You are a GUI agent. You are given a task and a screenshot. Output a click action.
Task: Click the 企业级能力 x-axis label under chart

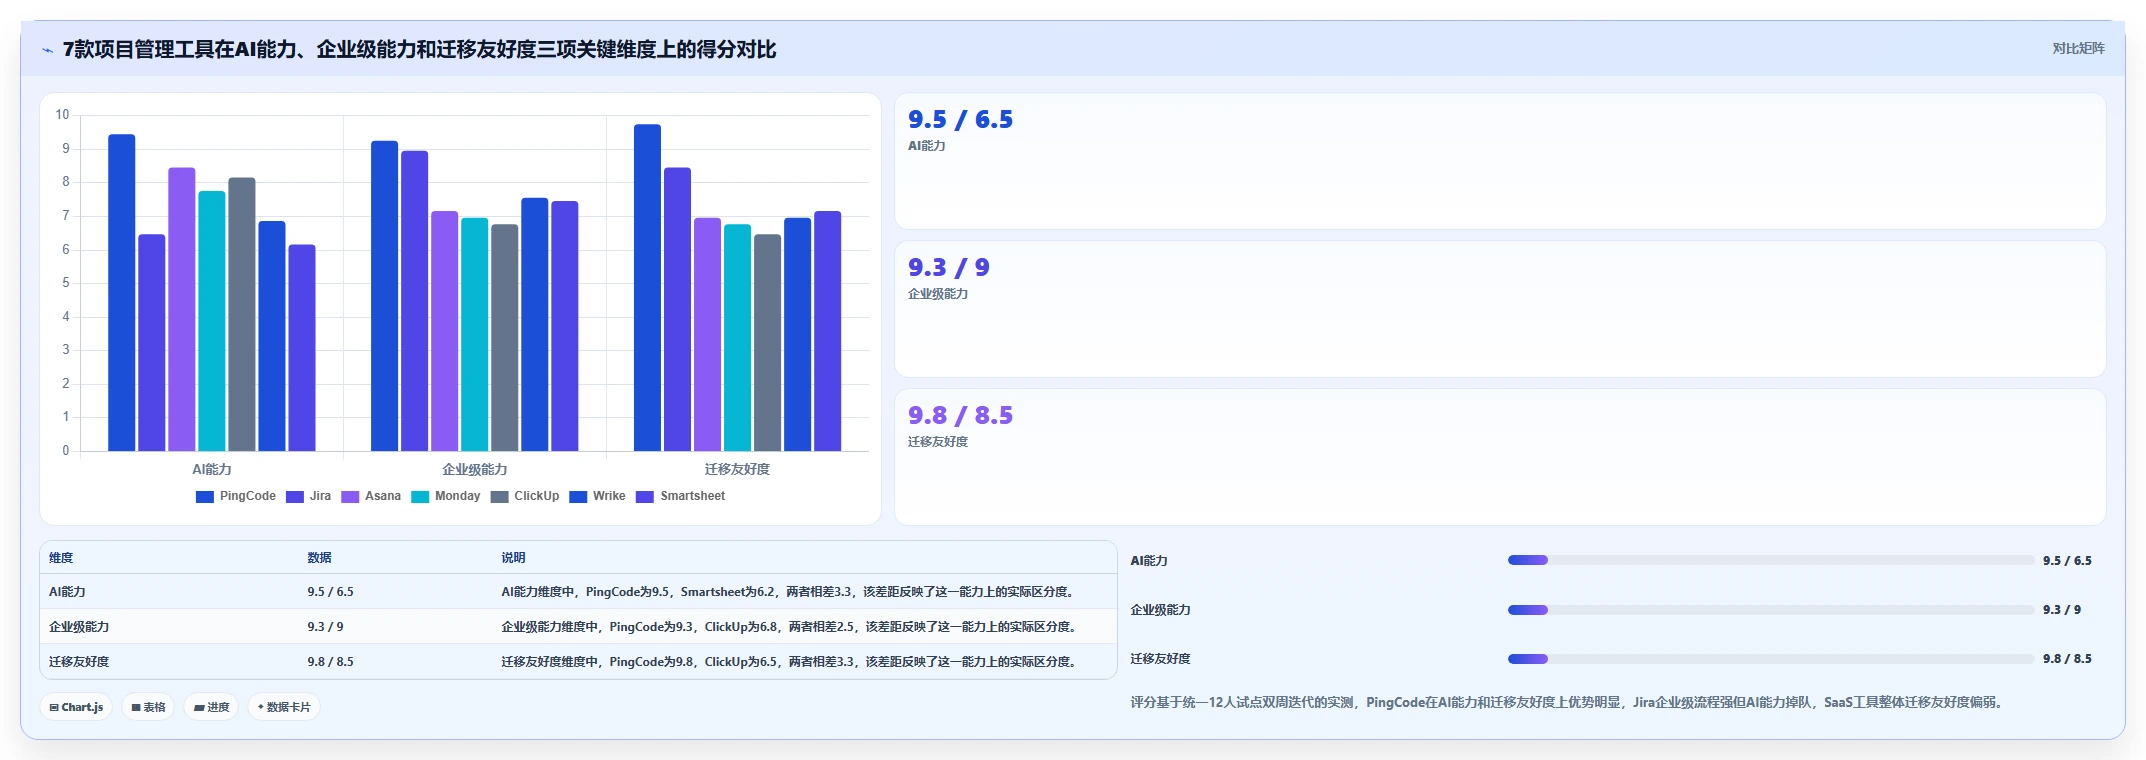coord(475,469)
